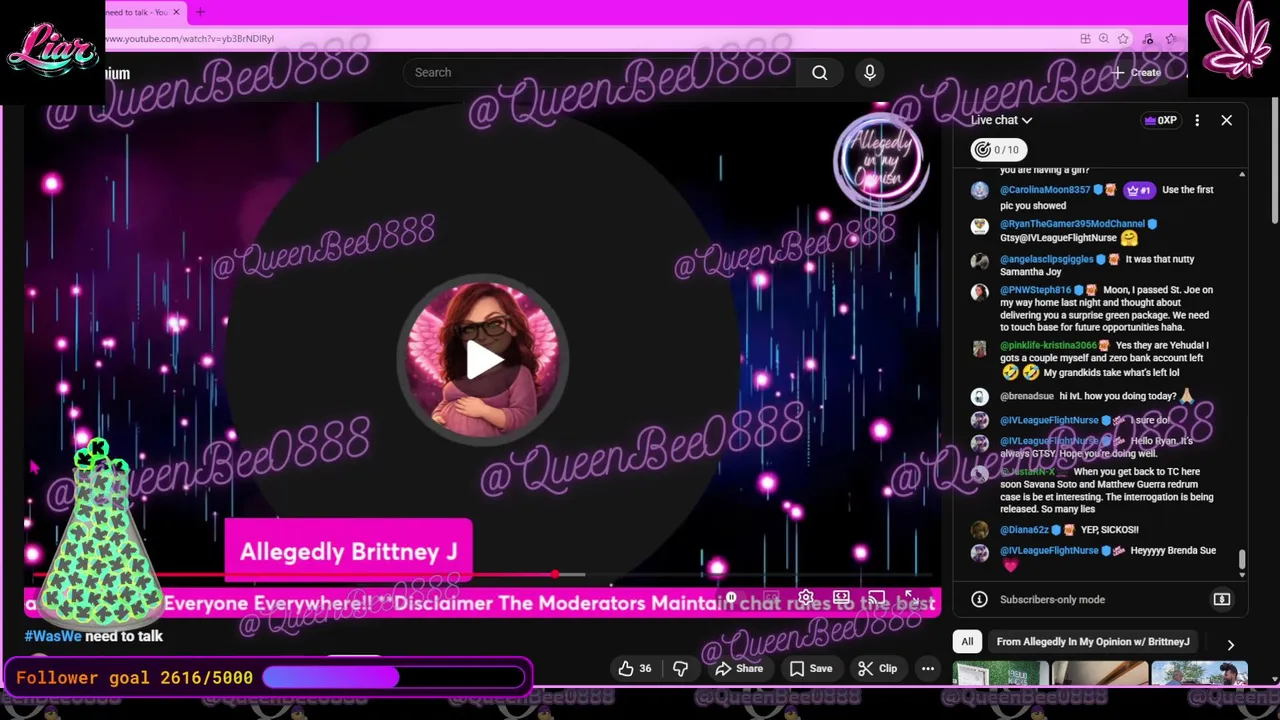This screenshot has height=720, width=1280.
Task: Create a Clip of the video
Action: (x=877, y=669)
